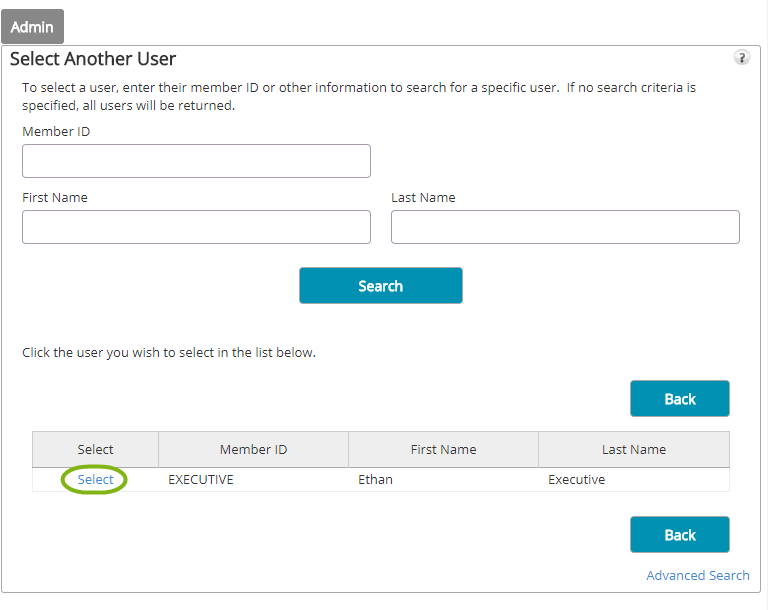
Task: Sort by the Member ID column header
Action: coord(253,449)
